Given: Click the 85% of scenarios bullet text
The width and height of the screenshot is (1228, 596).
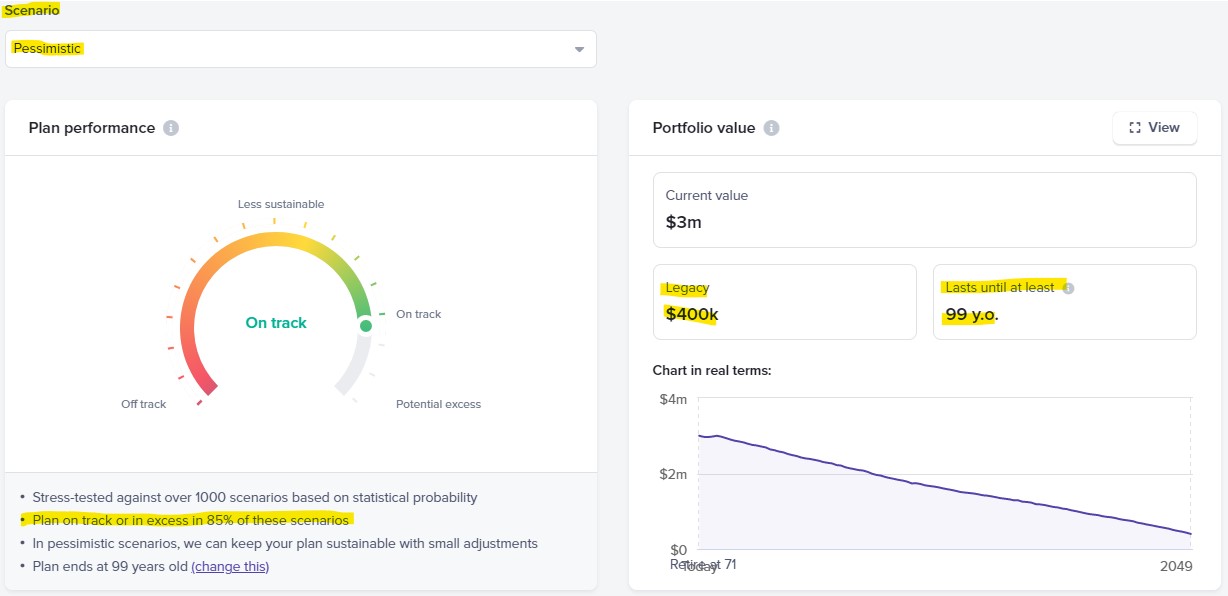Looking at the screenshot, I should (191, 520).
